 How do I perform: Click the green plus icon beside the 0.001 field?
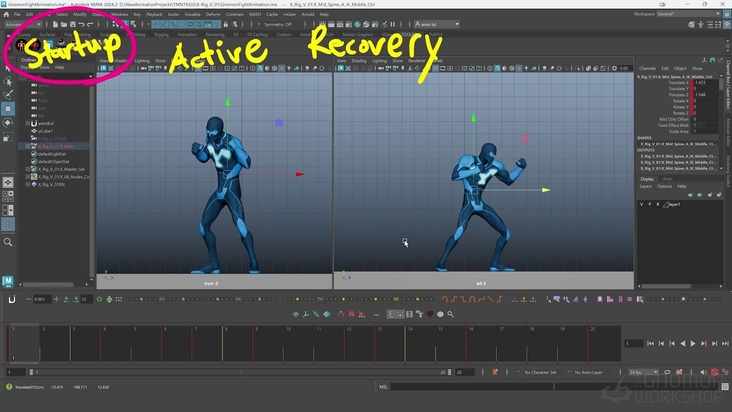56,299
